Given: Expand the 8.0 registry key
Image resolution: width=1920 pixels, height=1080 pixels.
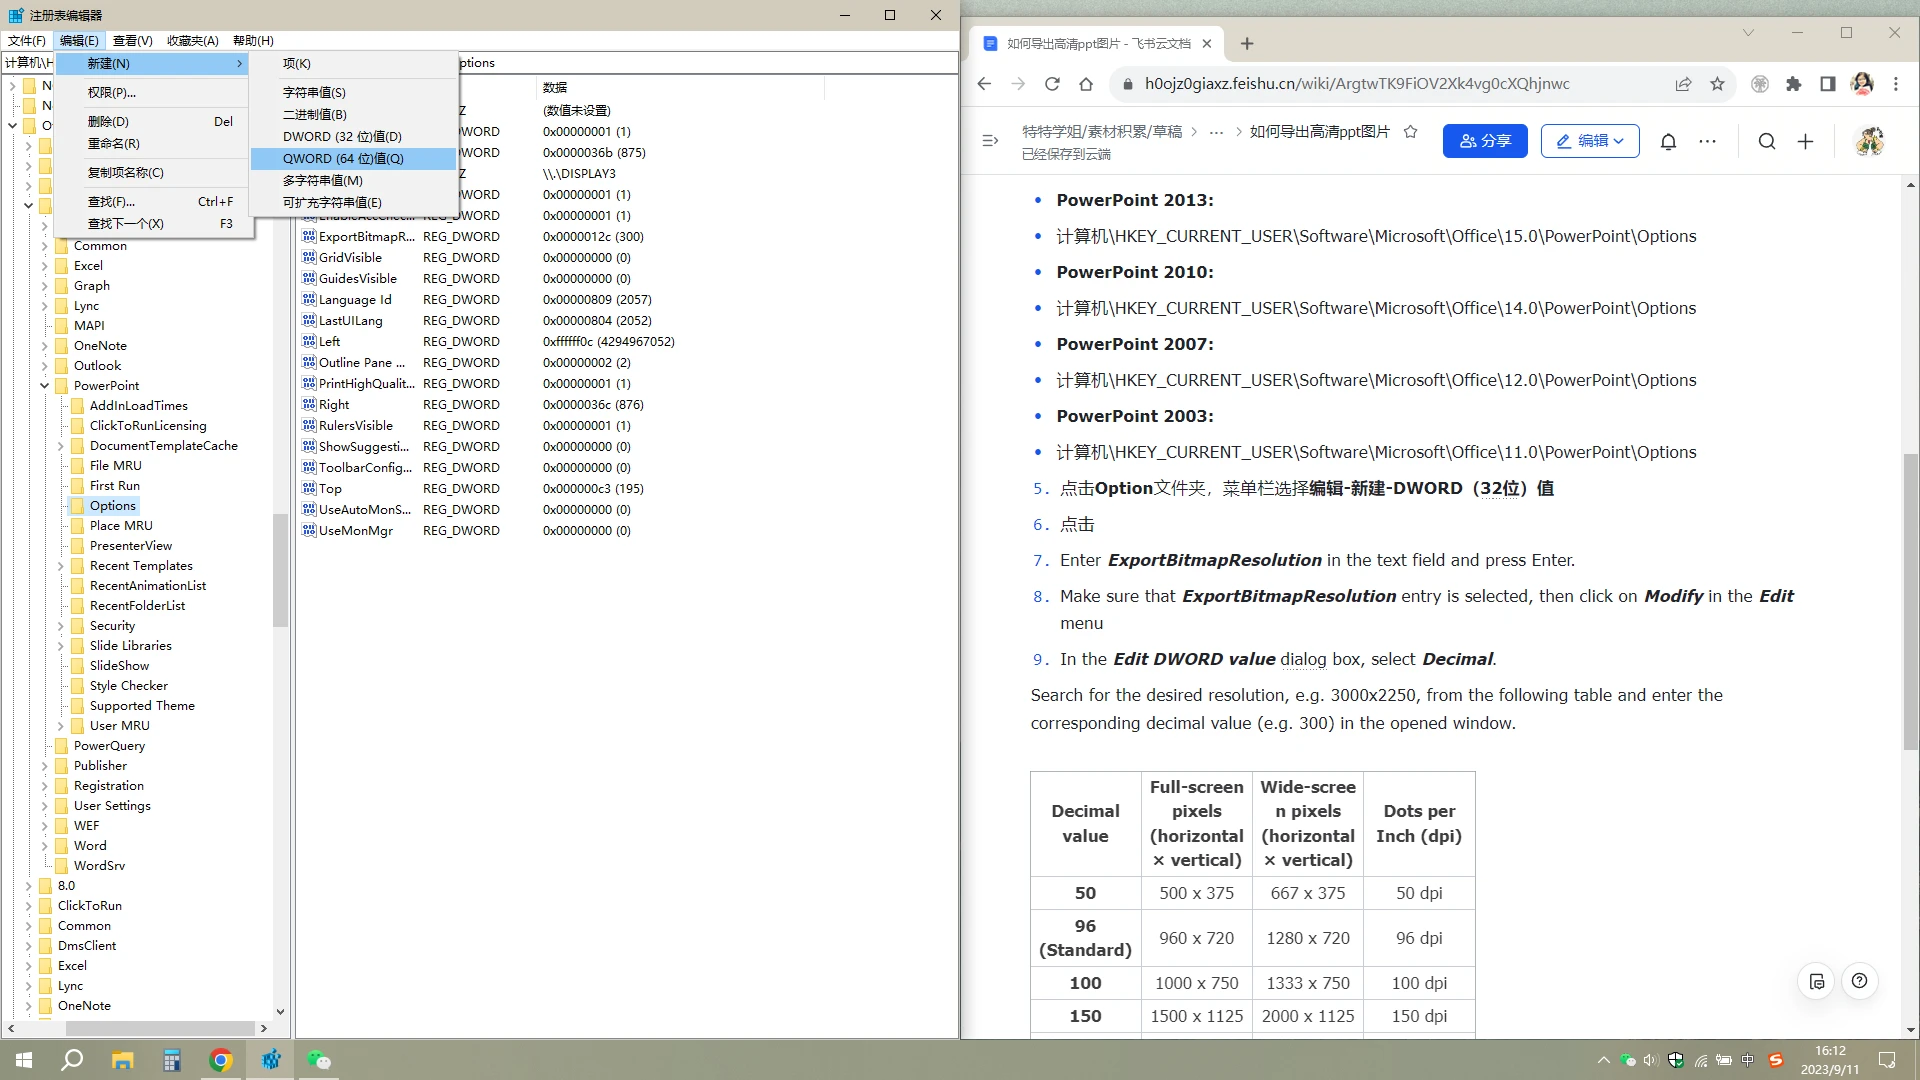Looking at the screenshot, I should pyautogui.click(x=28, y=886).
